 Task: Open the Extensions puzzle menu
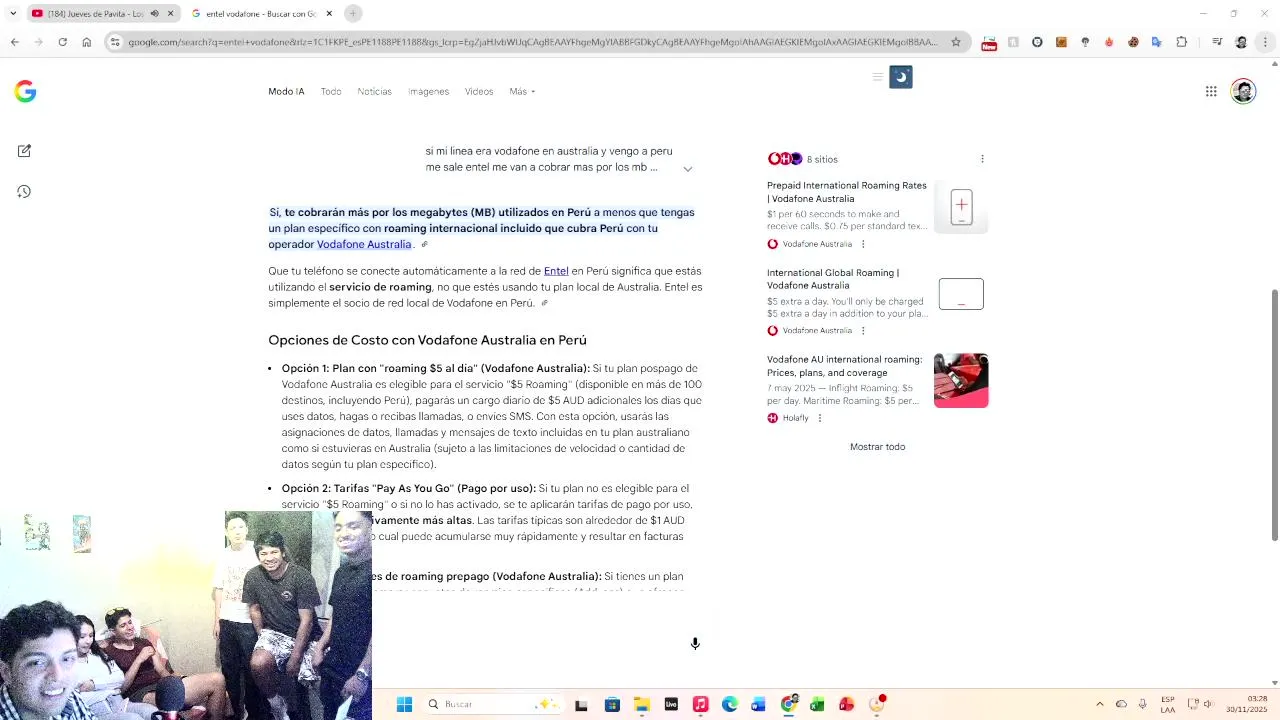1182,42
